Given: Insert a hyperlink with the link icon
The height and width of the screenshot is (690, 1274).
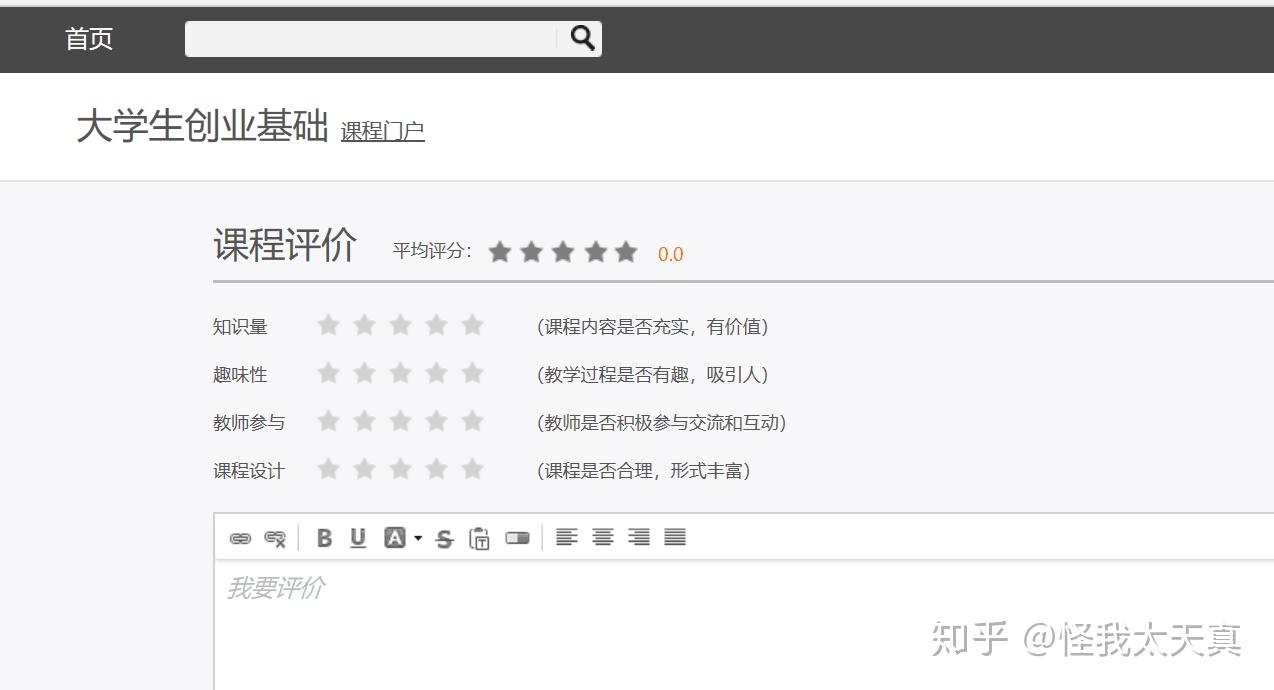Looking at the screenshot, I should [240, 538].
